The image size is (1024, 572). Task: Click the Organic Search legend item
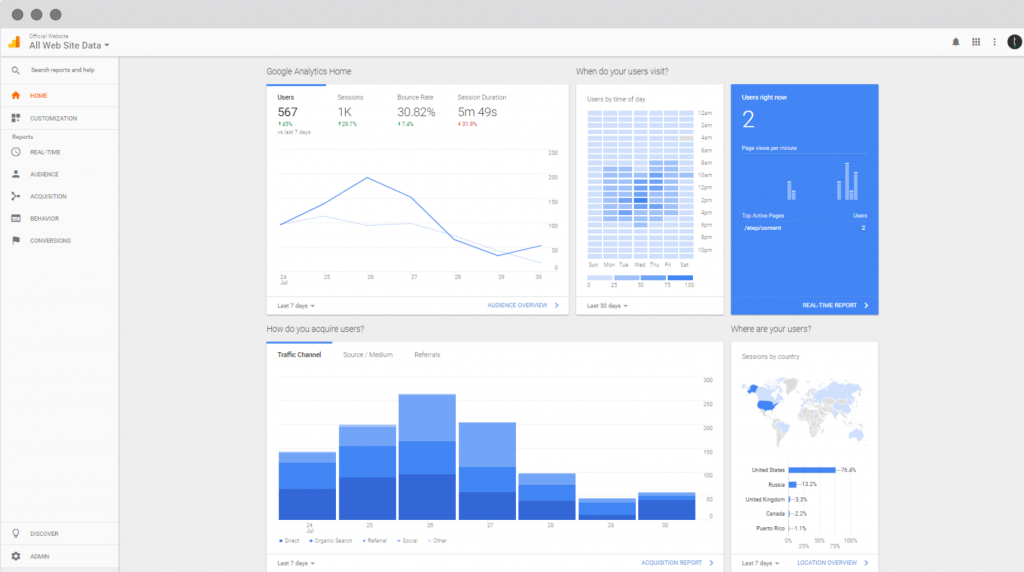330,541
